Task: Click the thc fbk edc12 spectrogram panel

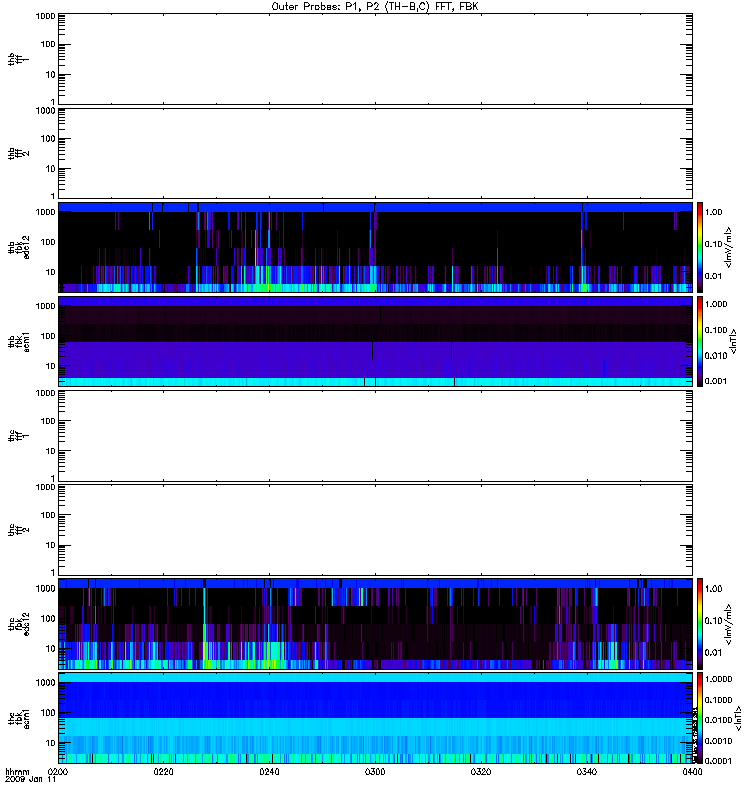Action: 375,623
